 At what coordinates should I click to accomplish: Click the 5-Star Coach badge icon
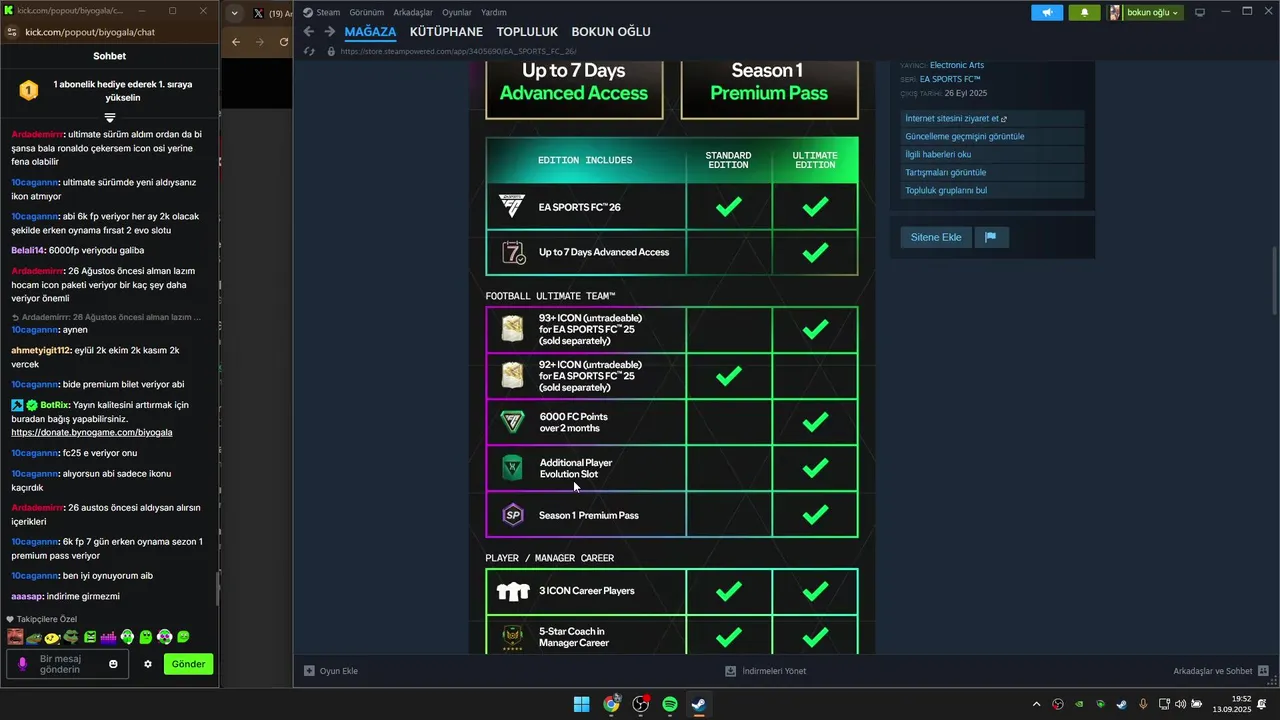pyautogui.click(x=512, y=637)
